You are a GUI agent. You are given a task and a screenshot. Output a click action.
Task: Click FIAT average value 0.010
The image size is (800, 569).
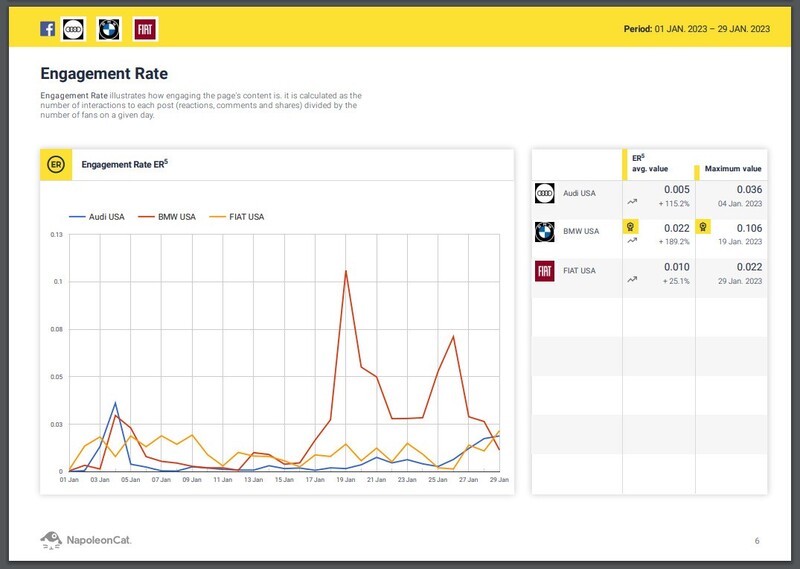677,267
